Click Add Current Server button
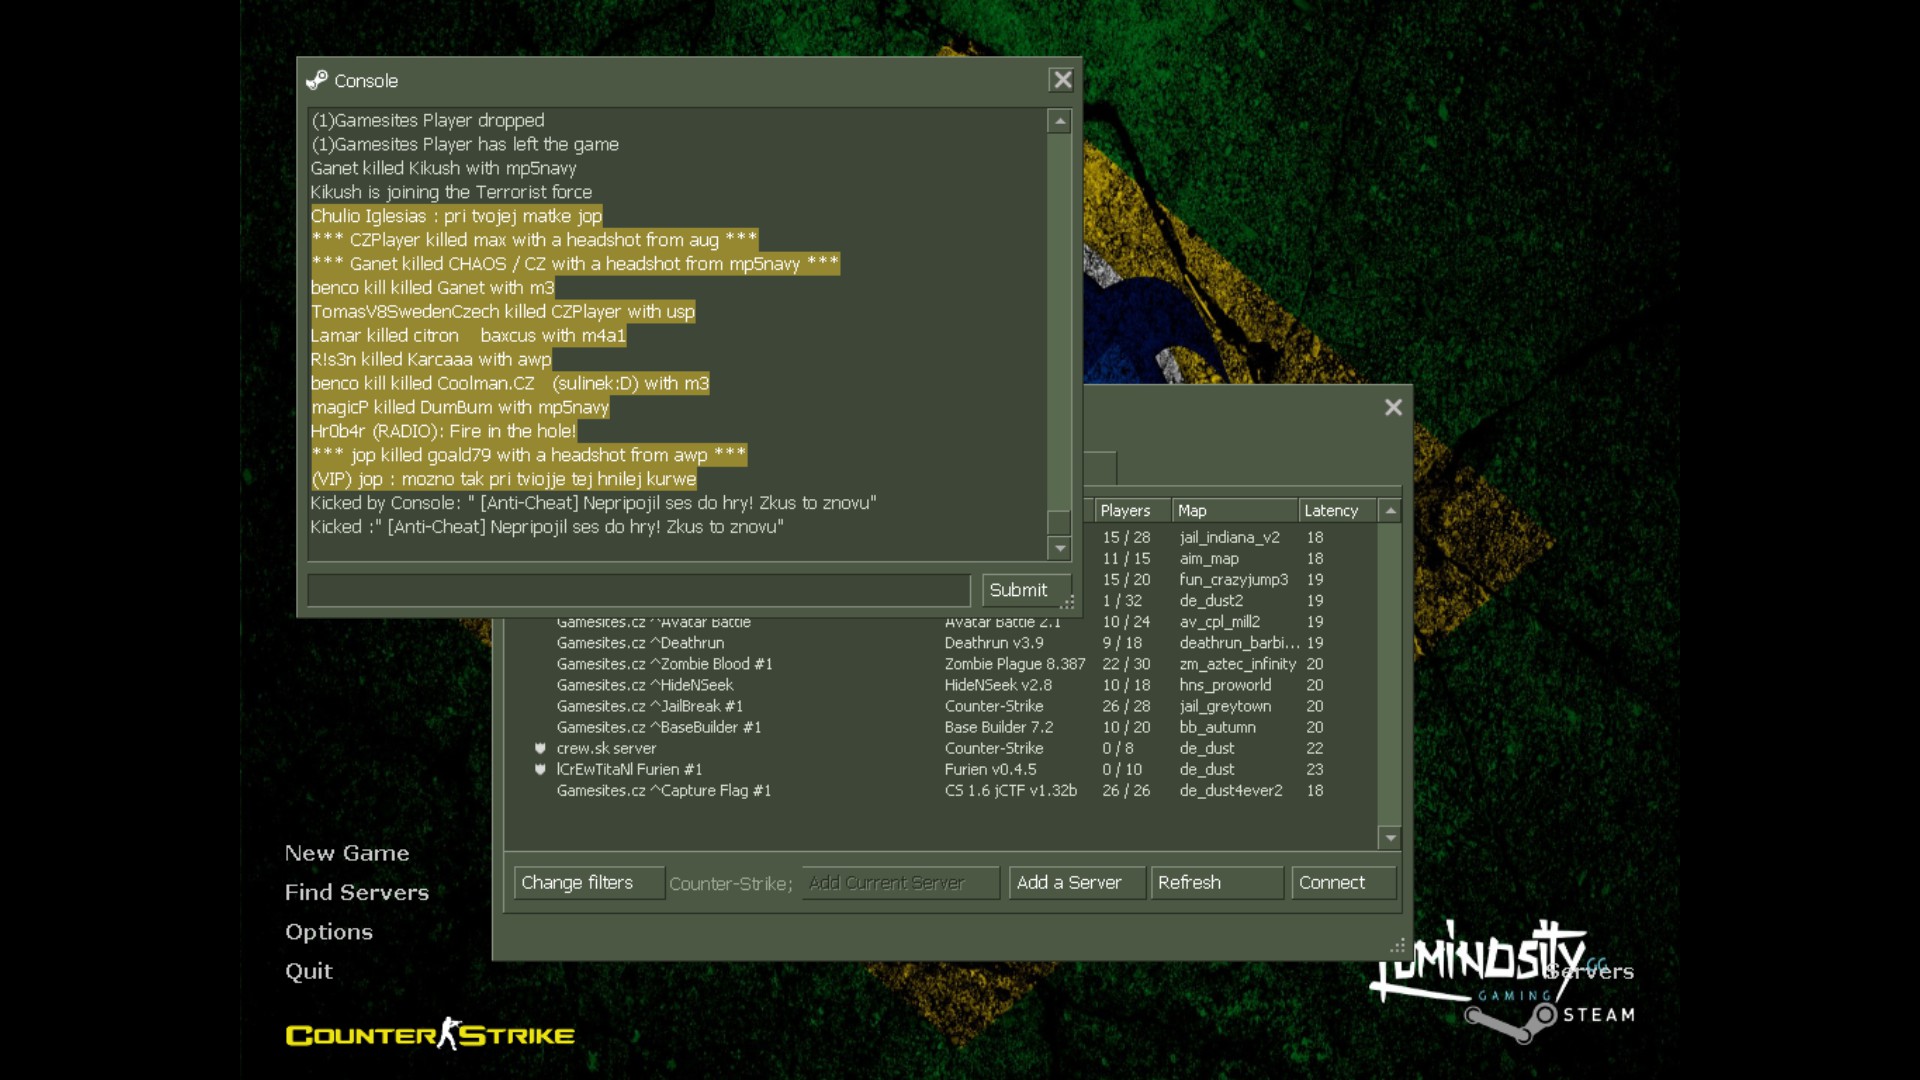Screen dimensions: 1920x1080 [900, 883]
